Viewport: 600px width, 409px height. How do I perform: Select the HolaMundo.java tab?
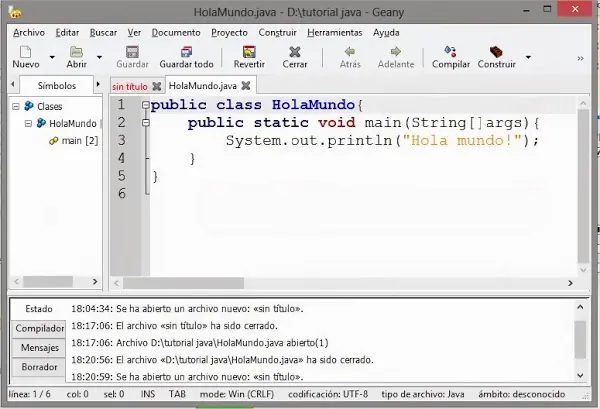click(202, 86)
